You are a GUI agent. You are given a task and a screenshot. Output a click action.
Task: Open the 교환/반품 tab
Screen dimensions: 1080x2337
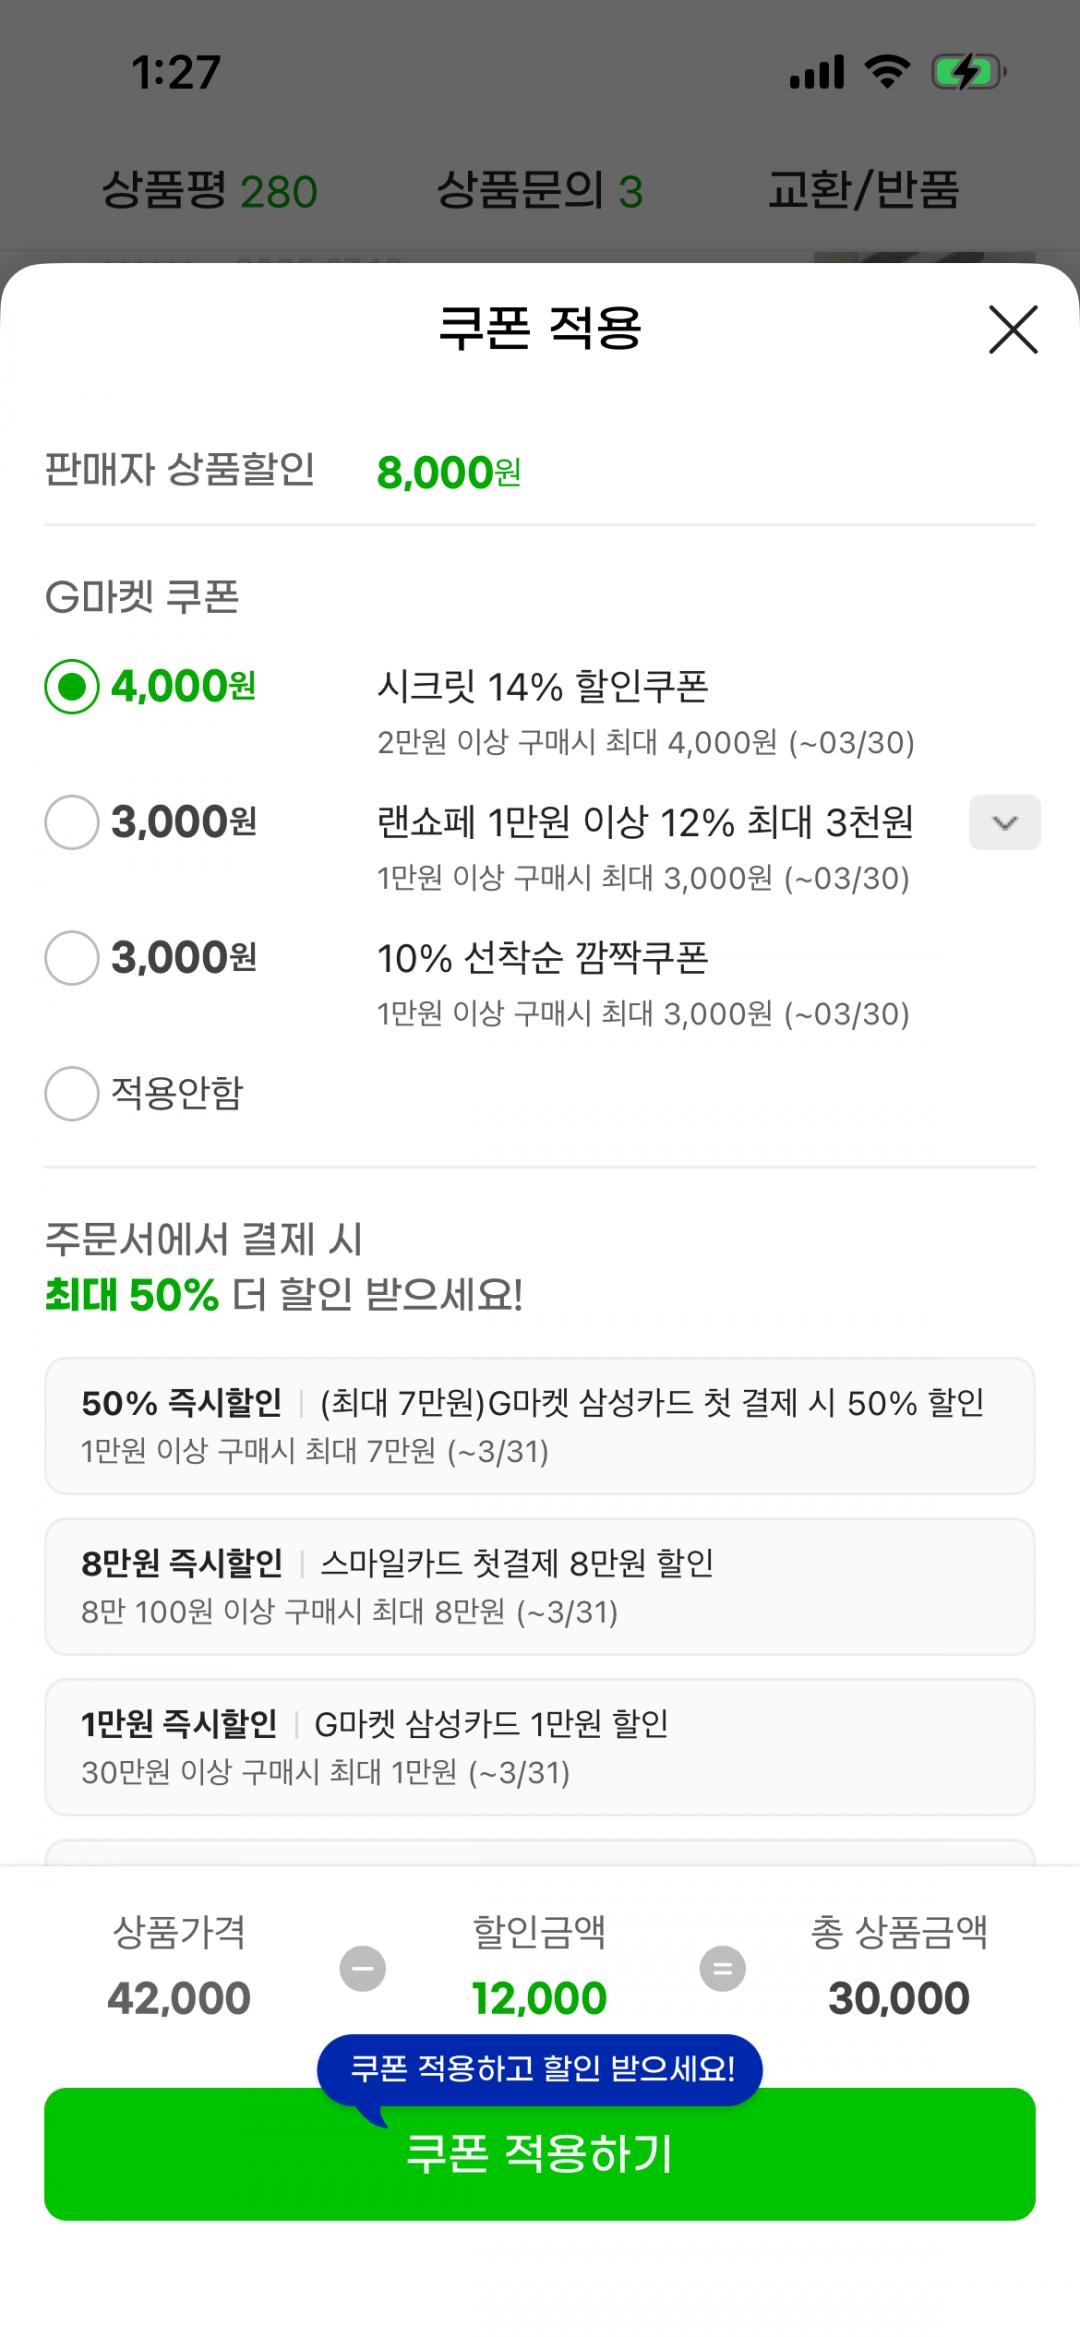coord(863,190)
